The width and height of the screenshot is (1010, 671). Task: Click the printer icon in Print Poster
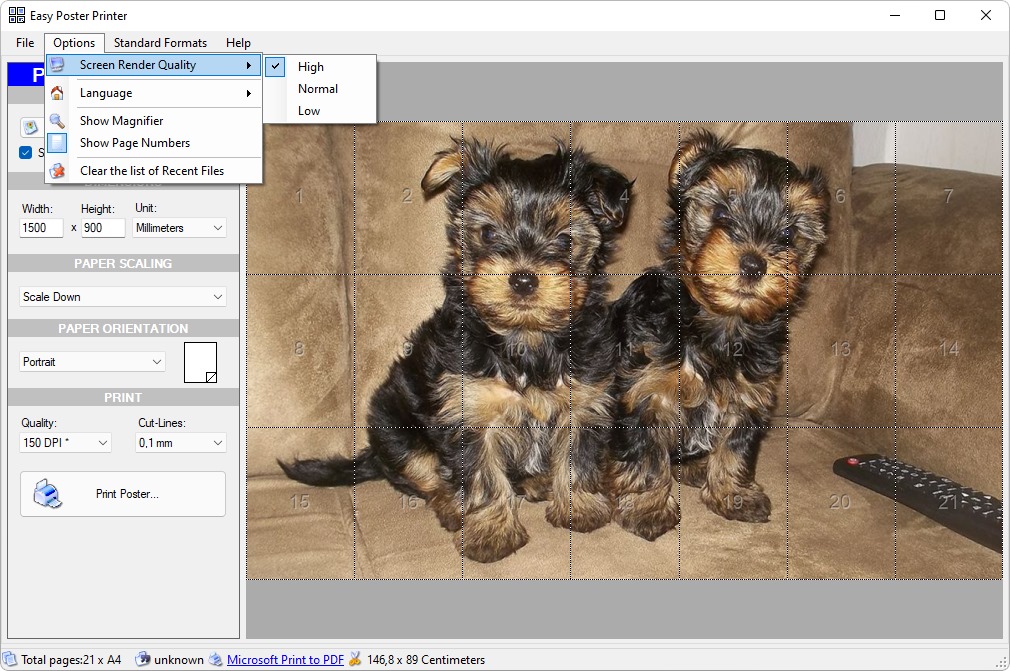tap(47, 494)
